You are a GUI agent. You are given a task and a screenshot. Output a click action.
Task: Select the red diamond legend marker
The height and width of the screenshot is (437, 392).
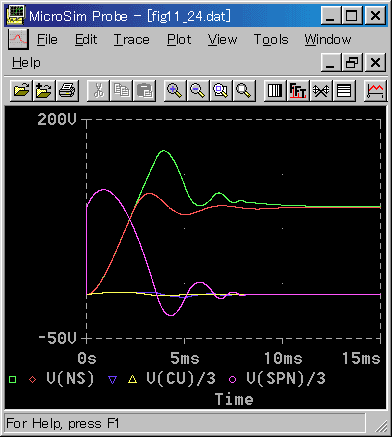click(x=32, y=379)
